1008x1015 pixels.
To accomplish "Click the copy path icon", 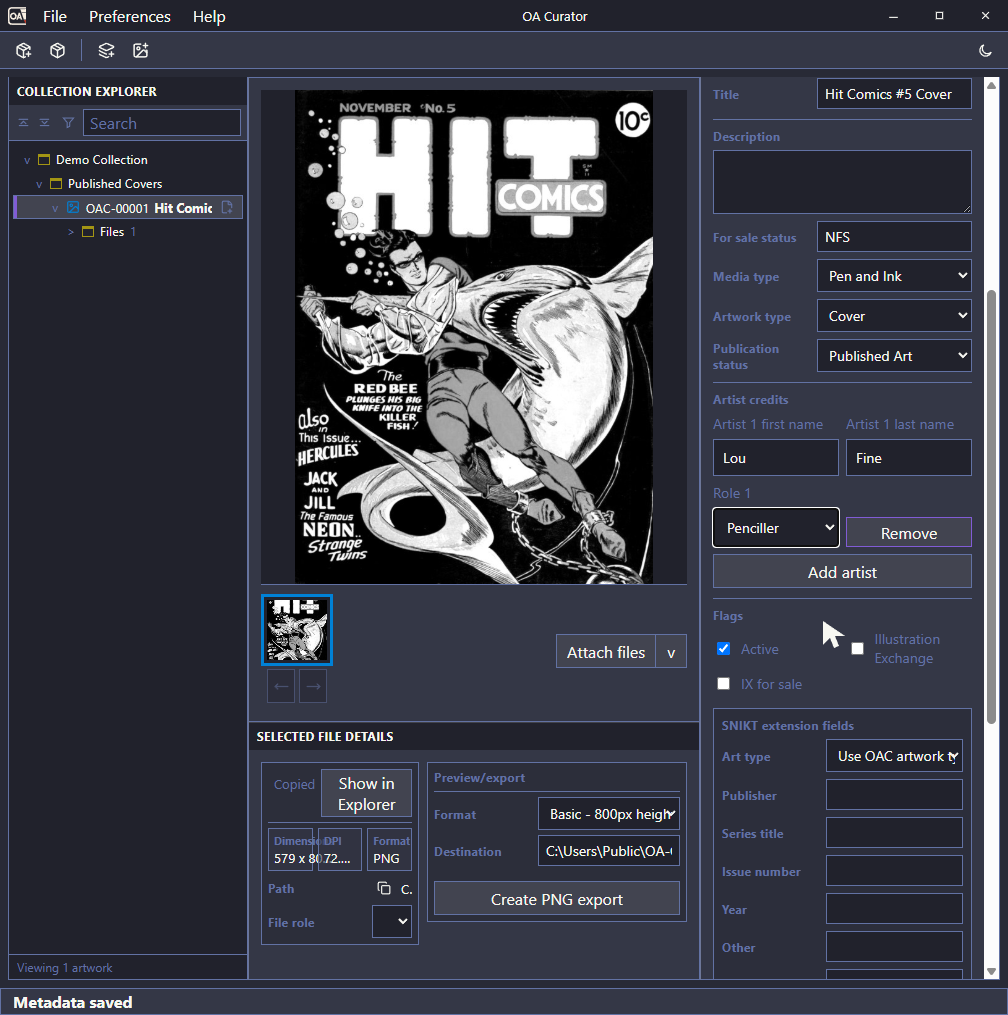I will pos(384,888).
